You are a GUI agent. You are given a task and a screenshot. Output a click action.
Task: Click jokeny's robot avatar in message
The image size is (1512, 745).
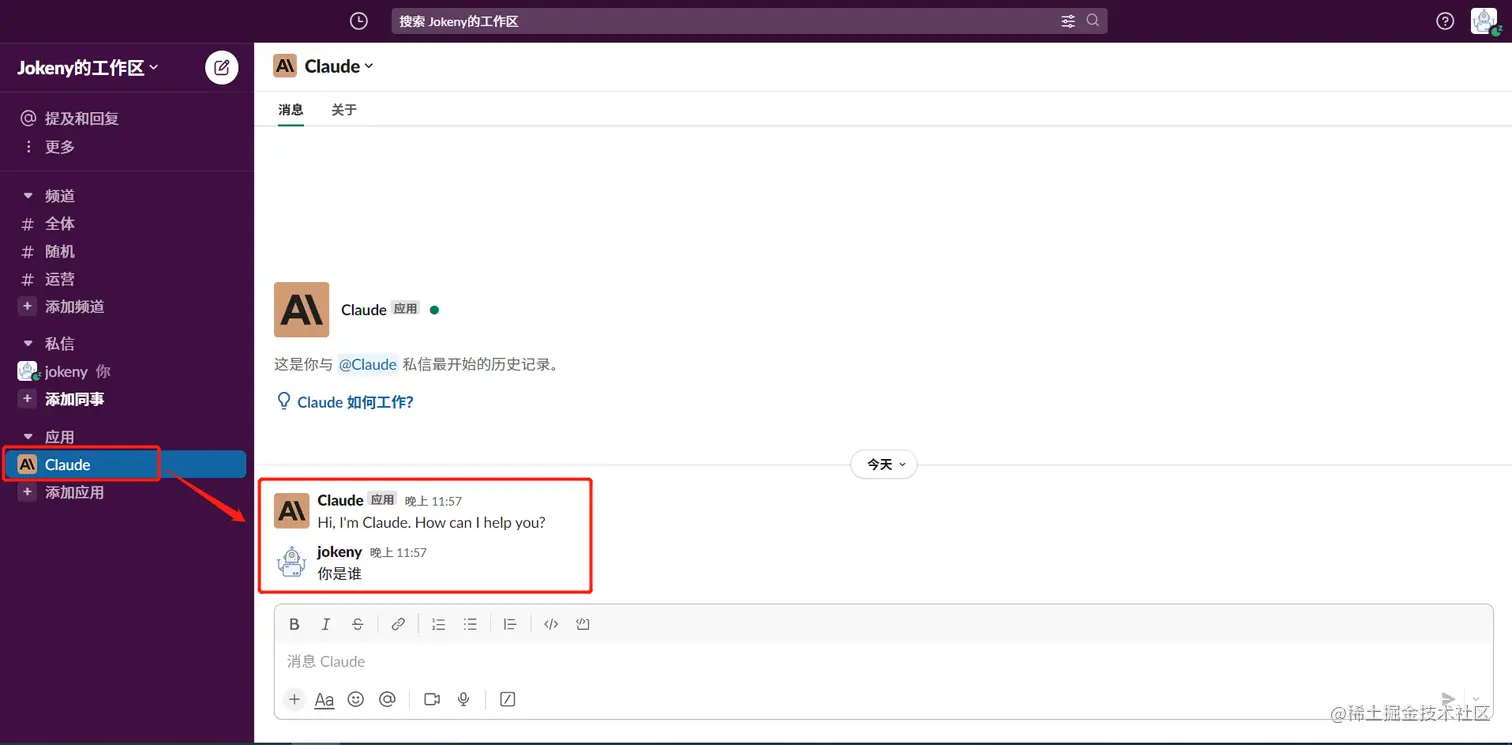[x=291, y=561]
